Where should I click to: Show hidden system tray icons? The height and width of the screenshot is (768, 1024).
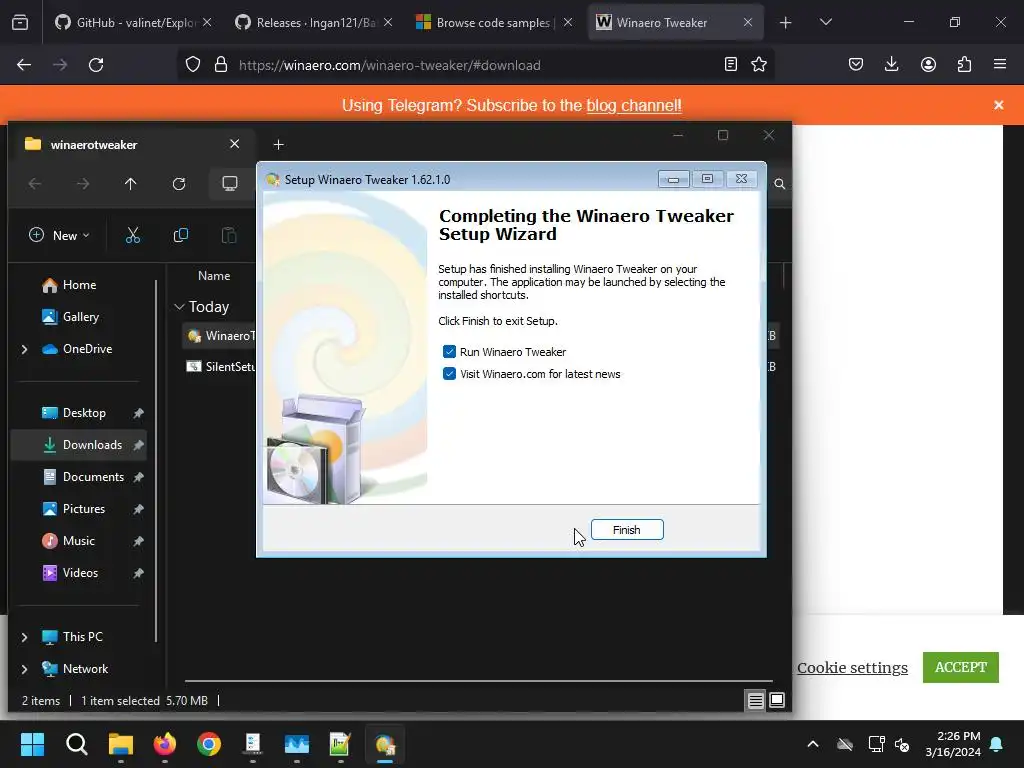pyautogui.click(x=813, y=744)
